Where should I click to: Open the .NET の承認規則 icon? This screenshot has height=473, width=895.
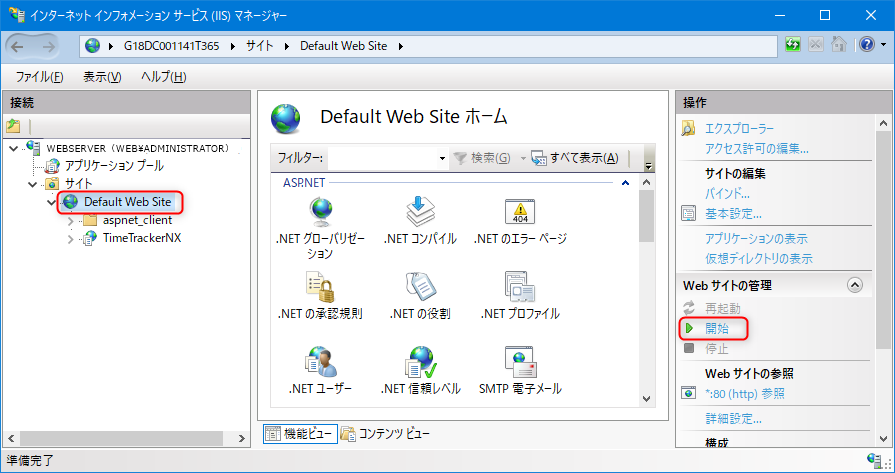click(x=320, y=286)
